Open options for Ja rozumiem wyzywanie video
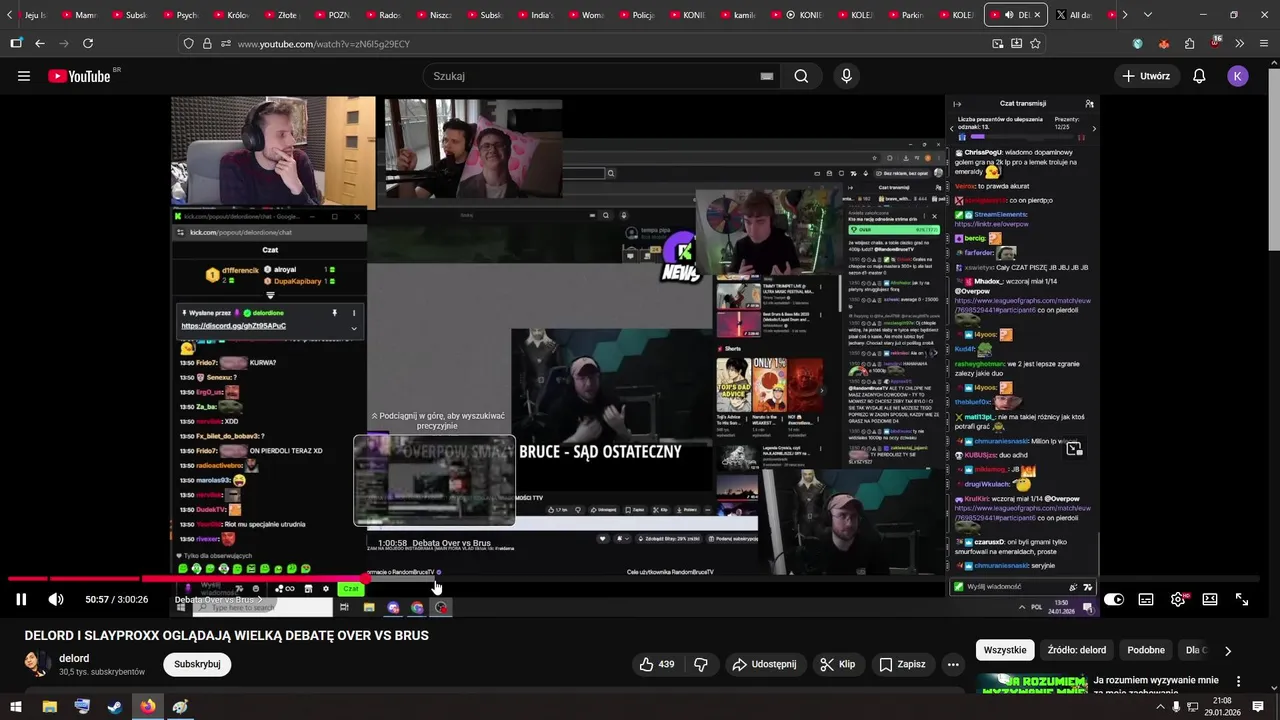1280x720 pixels. [1238, 681]
